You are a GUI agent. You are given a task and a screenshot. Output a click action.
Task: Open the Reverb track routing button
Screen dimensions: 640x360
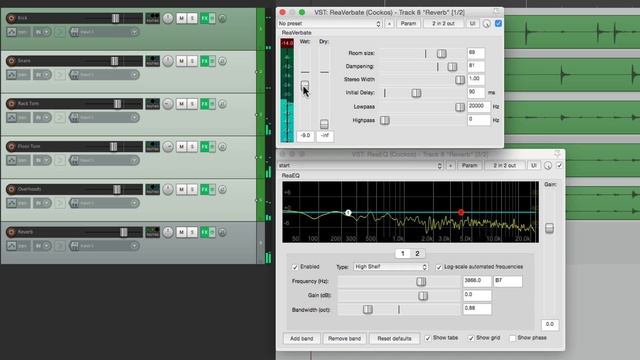[153, 232]
